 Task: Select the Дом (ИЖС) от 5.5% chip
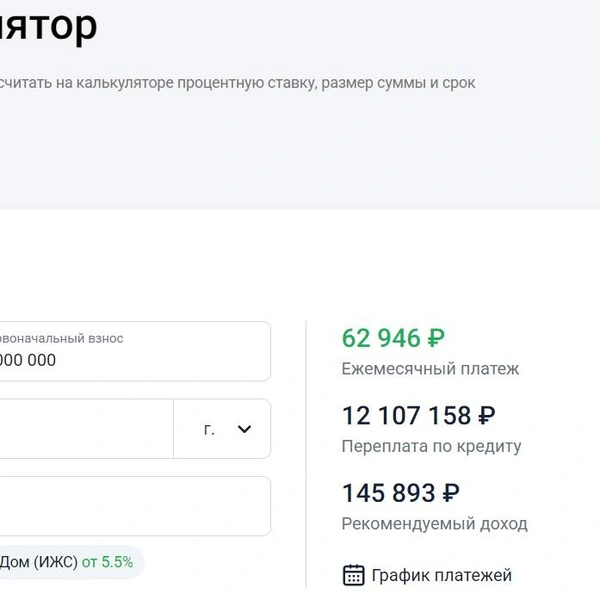pos(72,562)
